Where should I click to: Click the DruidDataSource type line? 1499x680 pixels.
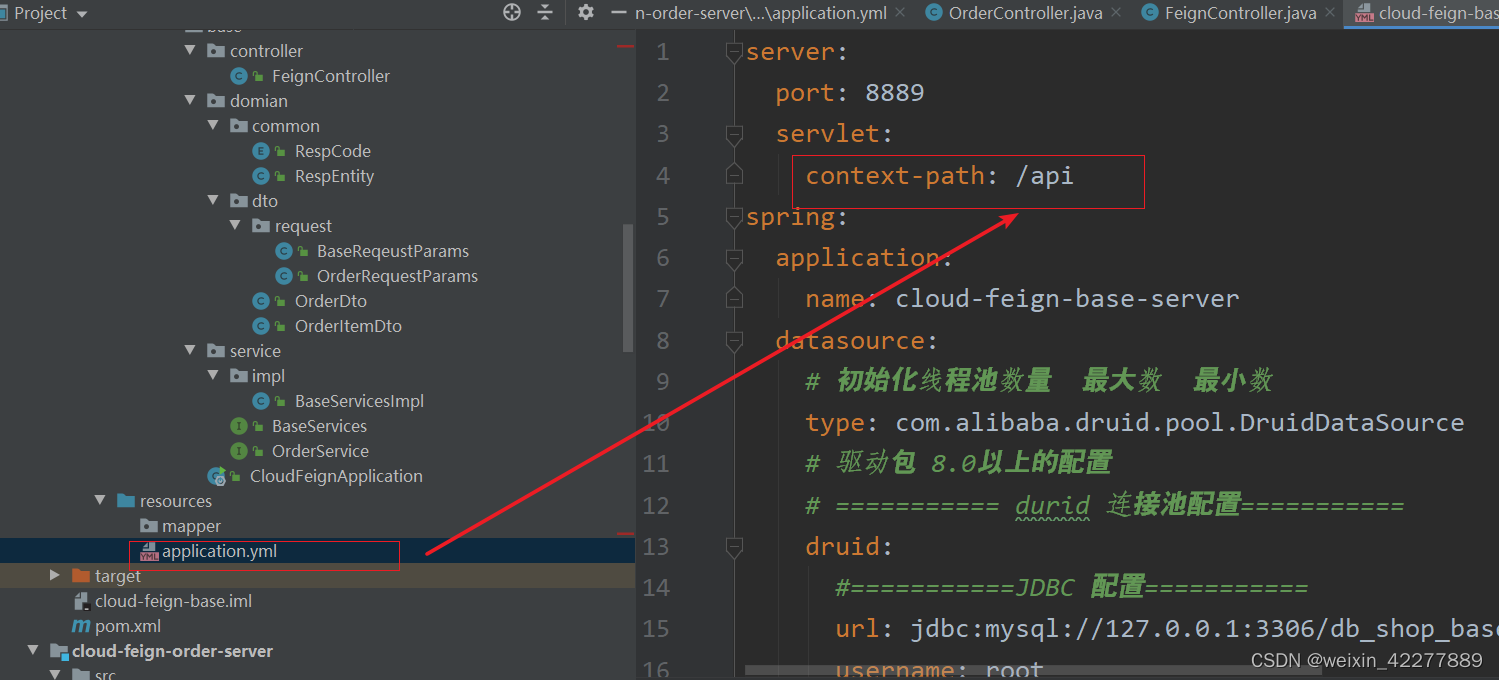(1134, 423)
